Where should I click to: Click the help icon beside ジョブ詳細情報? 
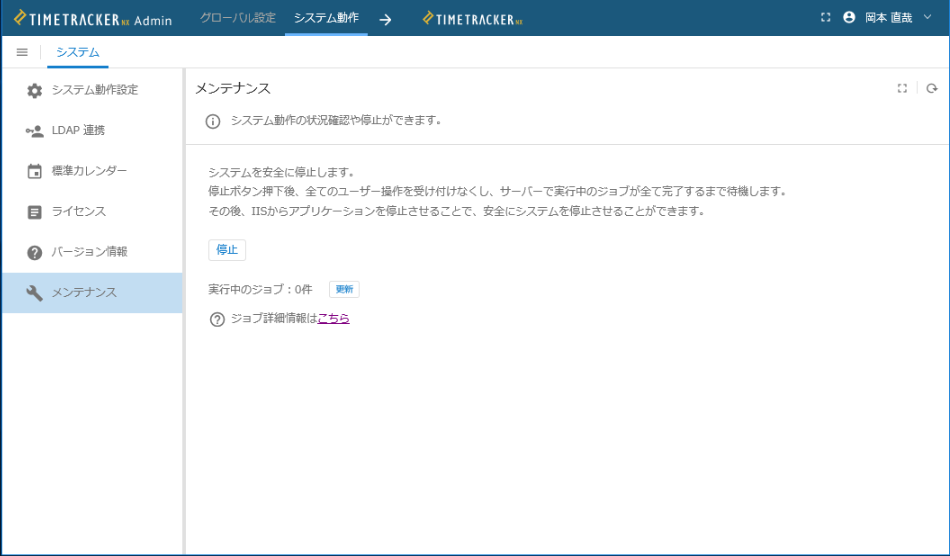pyautogui.click(x=217, y=319)
